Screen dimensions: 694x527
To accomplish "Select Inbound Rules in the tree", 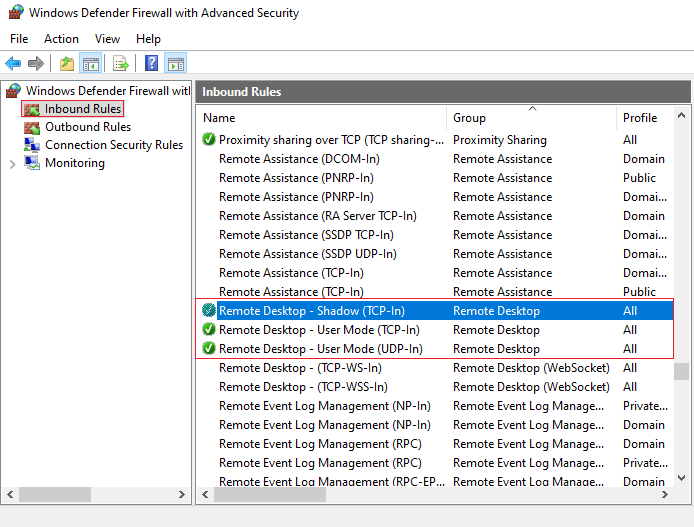I will click(83, 109).
